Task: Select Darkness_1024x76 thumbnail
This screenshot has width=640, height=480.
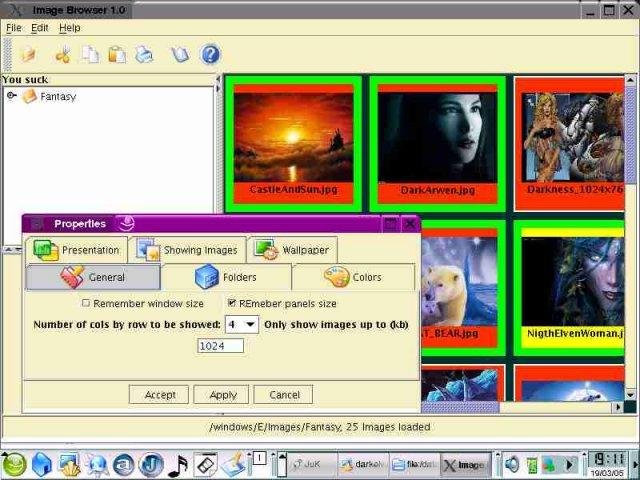Action: (x=569, y=144)
